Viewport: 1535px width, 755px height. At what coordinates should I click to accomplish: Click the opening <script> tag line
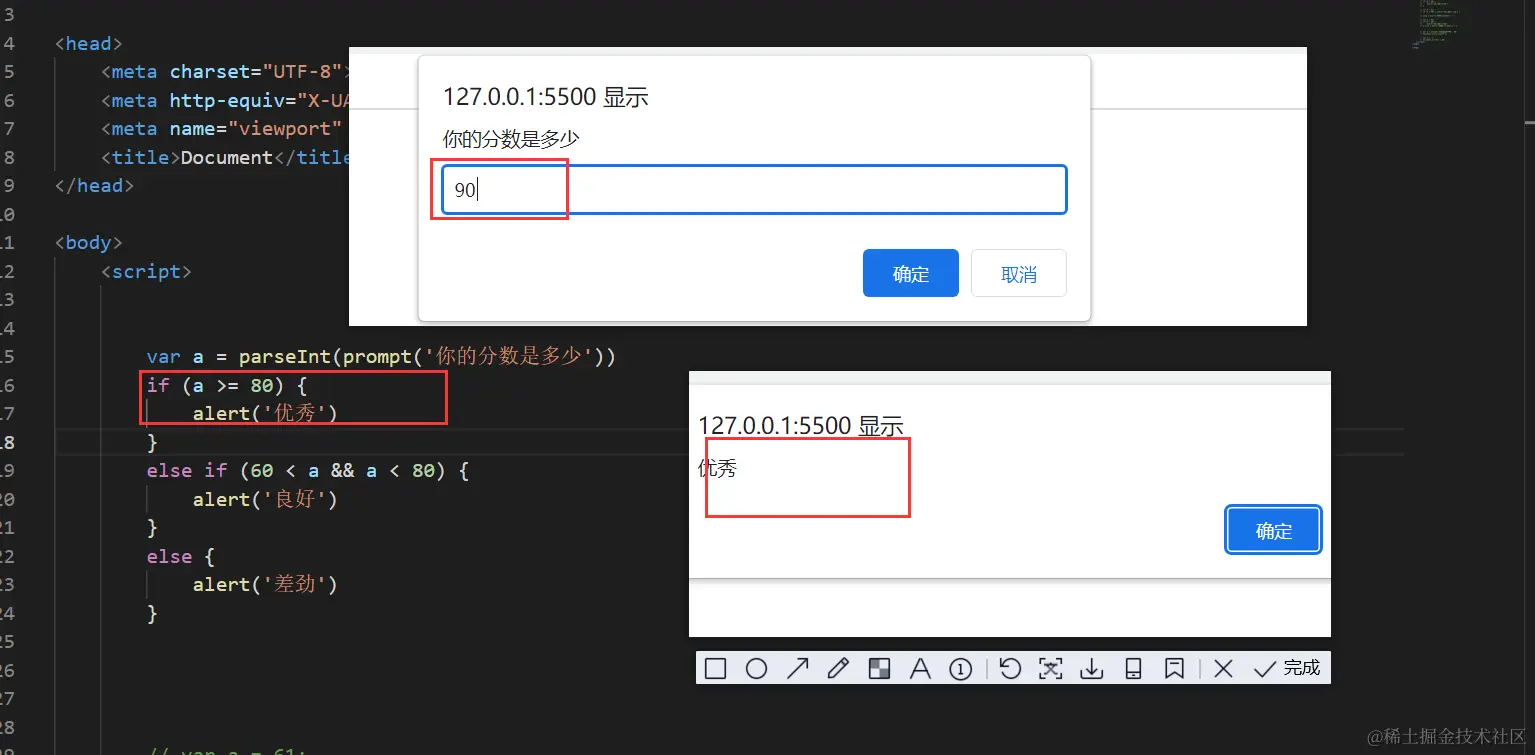click(x=145, y=271)
